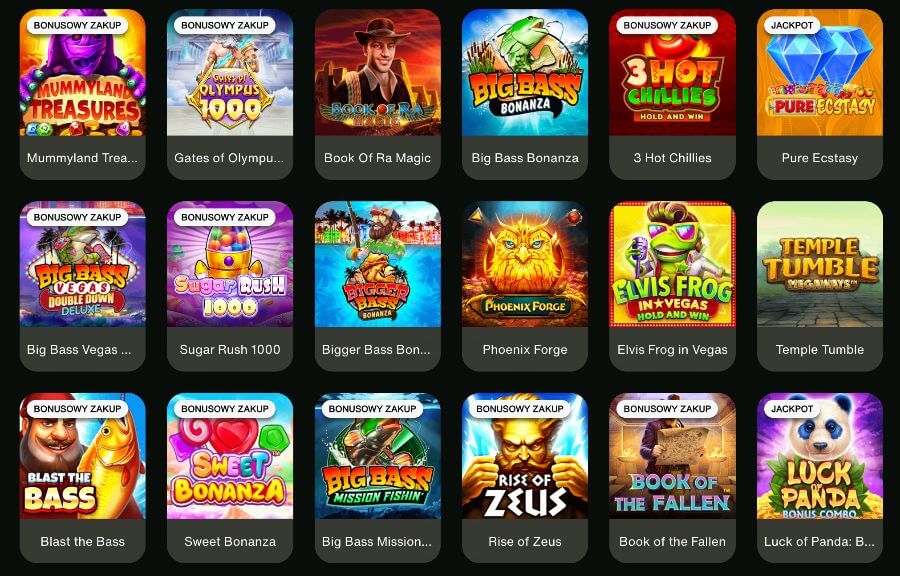Open Bigger Bass Bonanza thumbnail
900x576 pixels.
(378, 286)
